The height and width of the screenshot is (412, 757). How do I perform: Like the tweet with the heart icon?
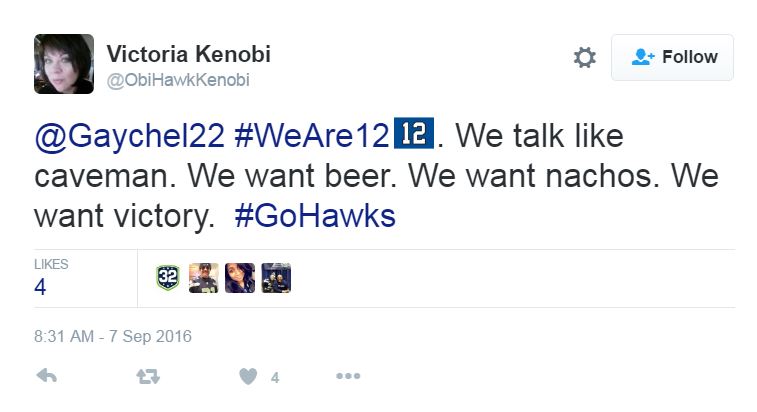[248, 376]
